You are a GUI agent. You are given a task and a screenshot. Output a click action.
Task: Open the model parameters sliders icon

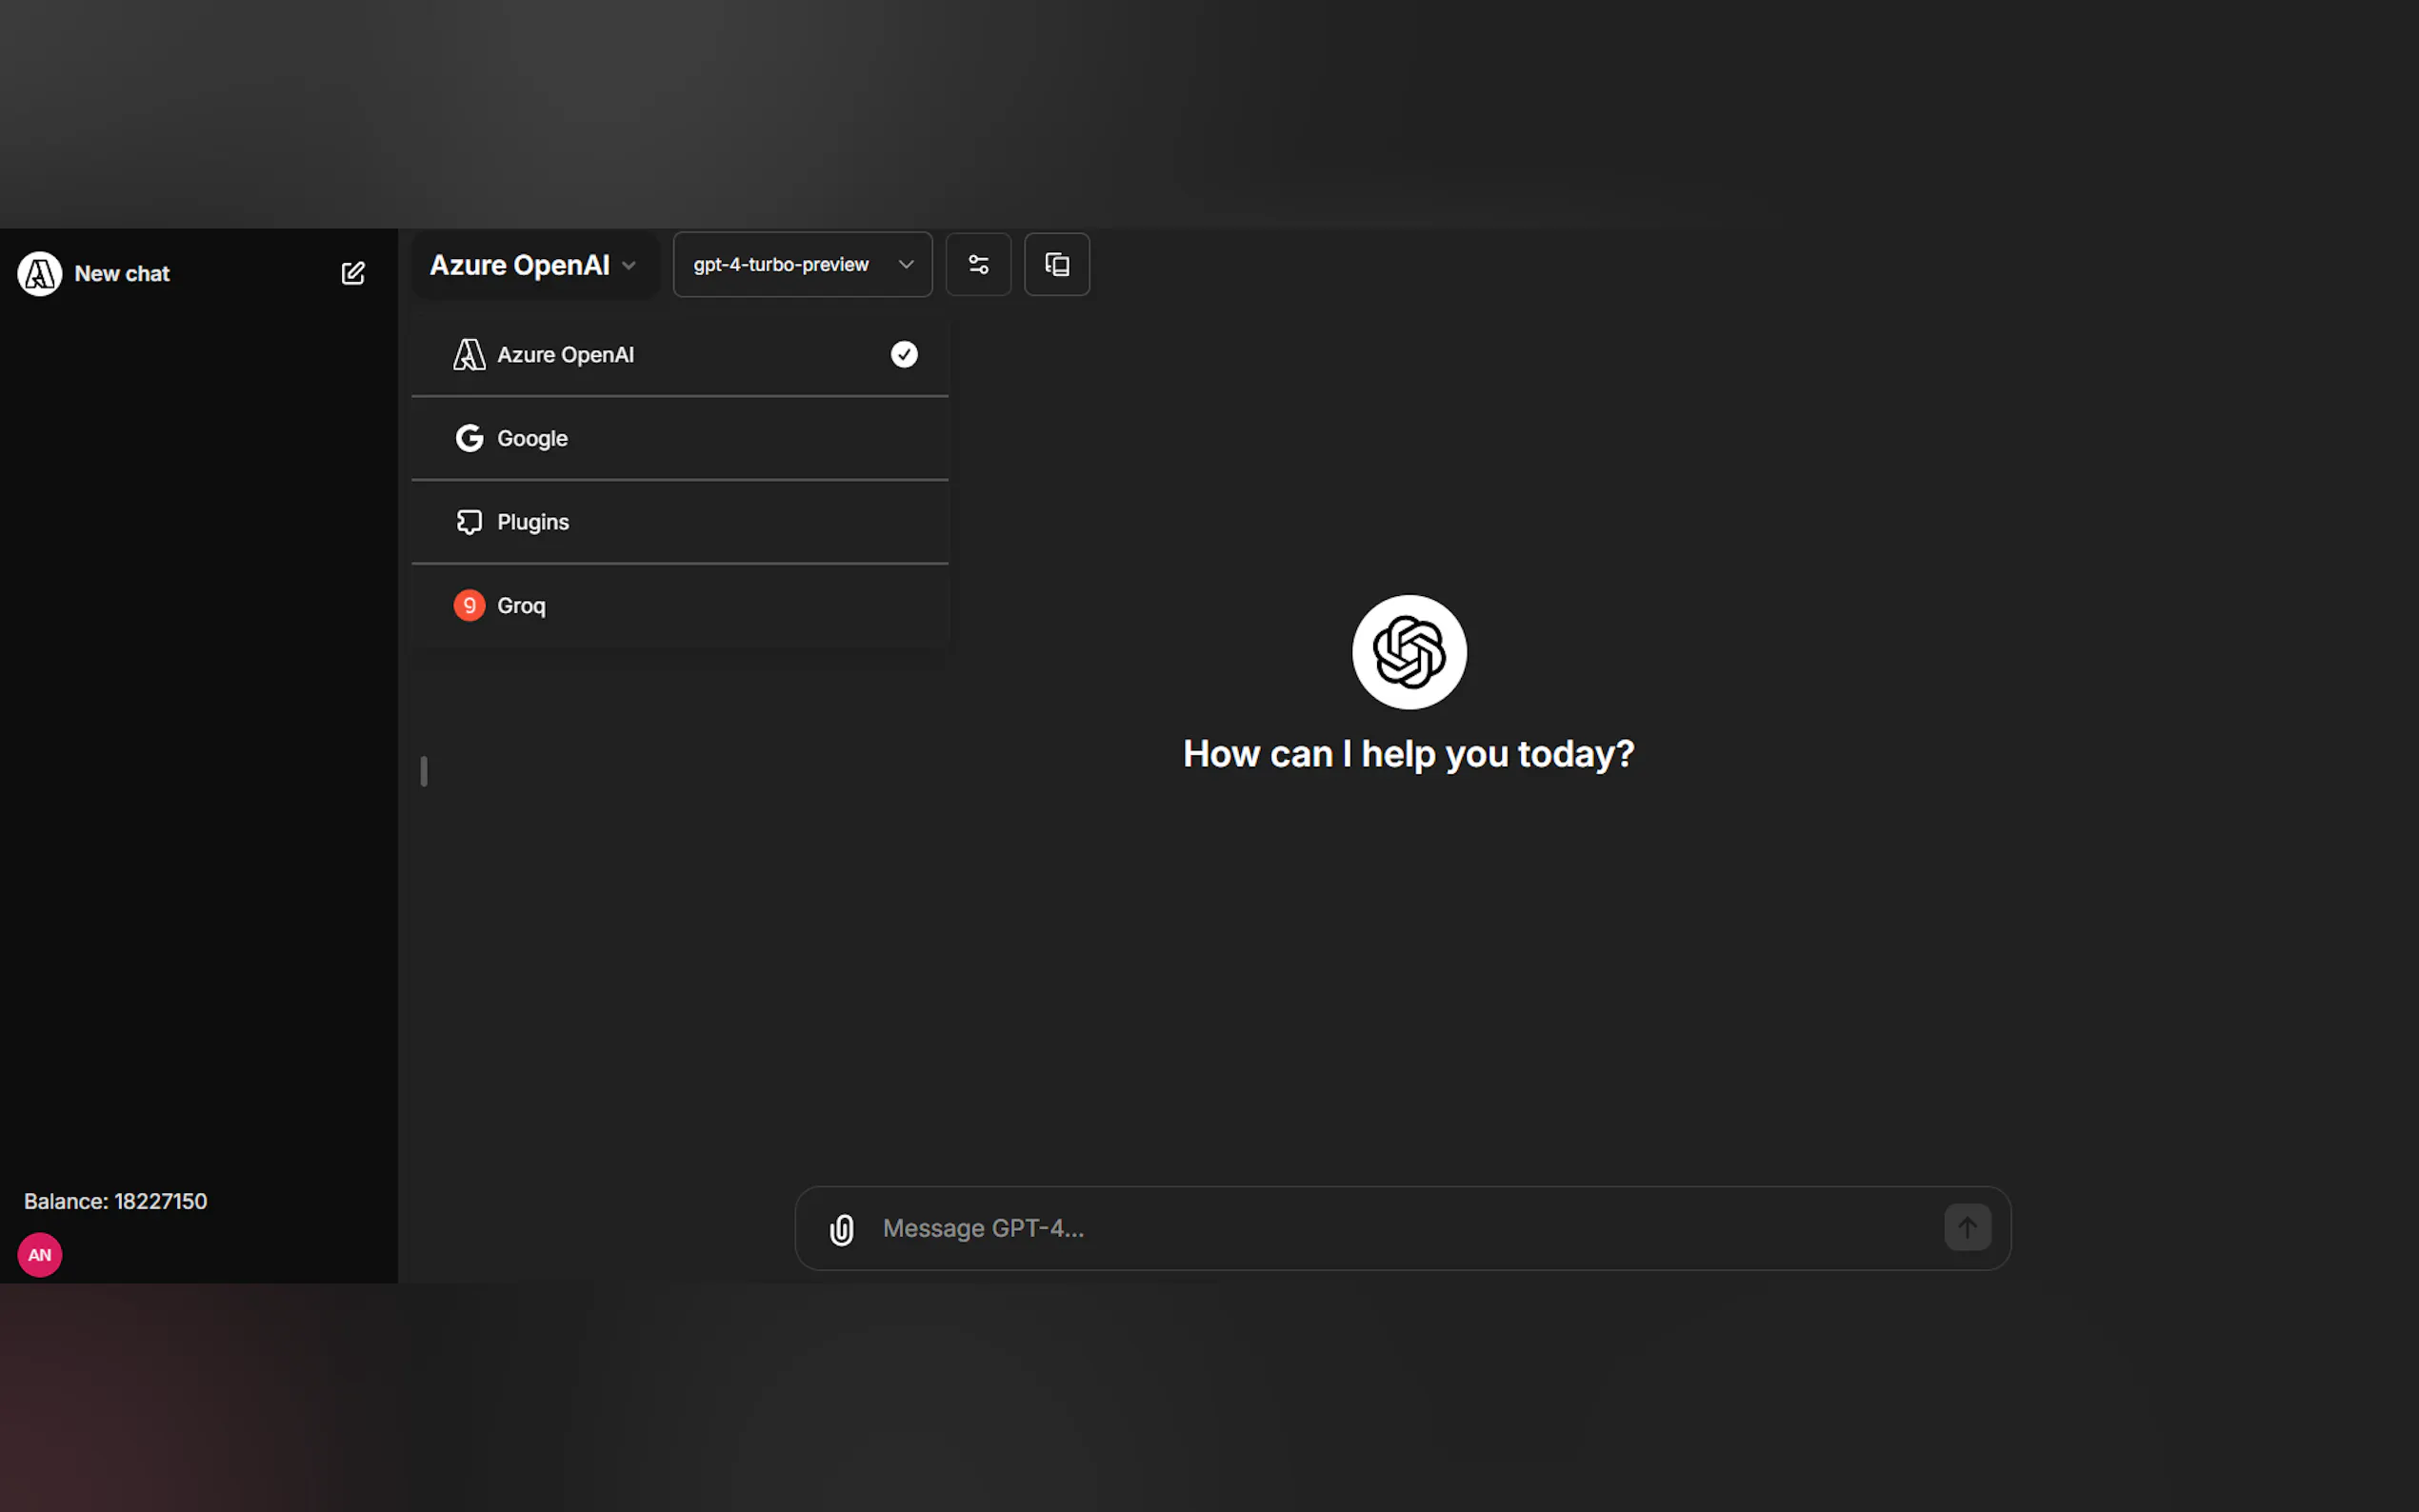978,264
